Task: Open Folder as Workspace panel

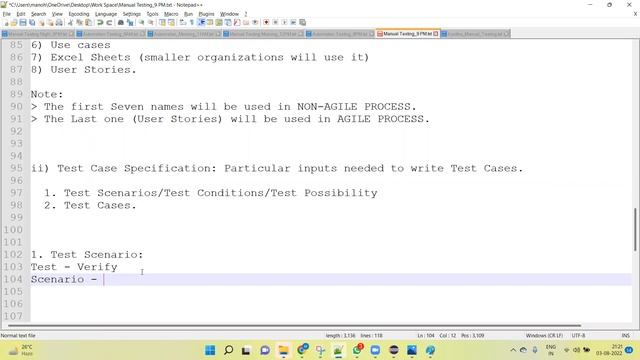Action: (x=246, y=22)
